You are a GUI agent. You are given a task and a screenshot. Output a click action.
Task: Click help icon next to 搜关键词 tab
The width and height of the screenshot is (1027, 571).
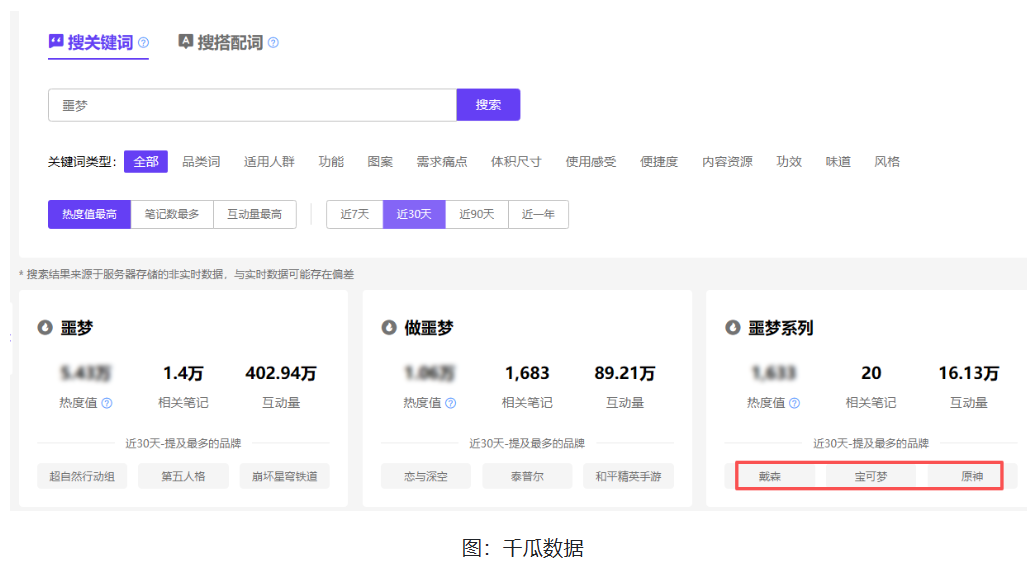coord(144,43)
